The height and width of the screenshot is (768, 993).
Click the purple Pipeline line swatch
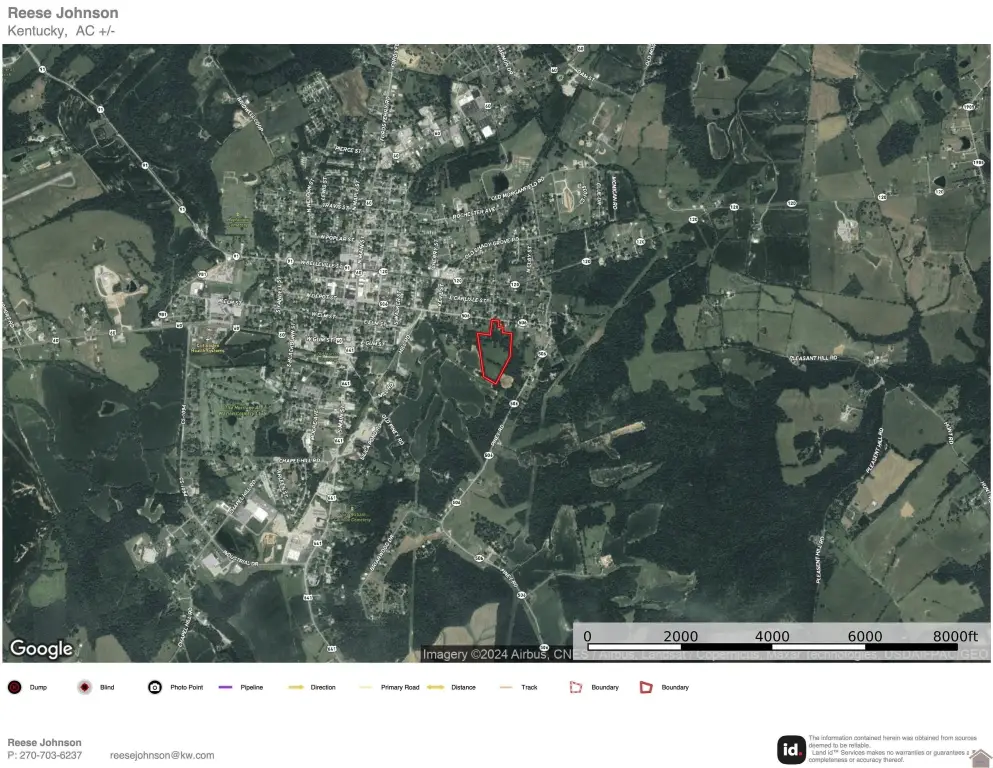[225, 688]
